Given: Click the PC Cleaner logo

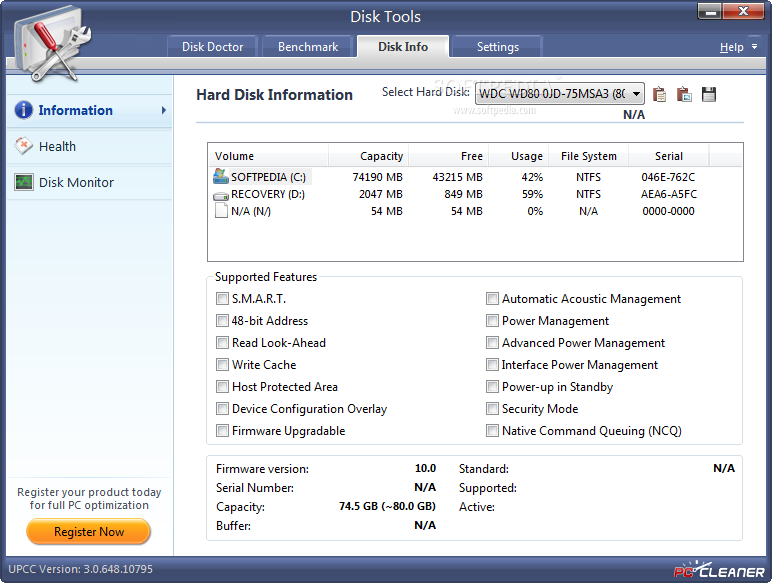Looking at the screenshot, I should pyautogui.click(x=719, y=570).
